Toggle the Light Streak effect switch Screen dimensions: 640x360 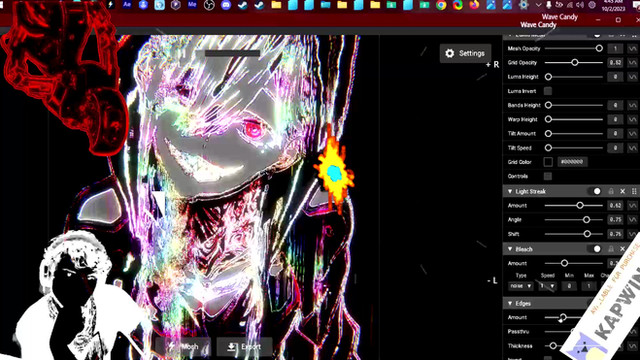coord(595,191)
